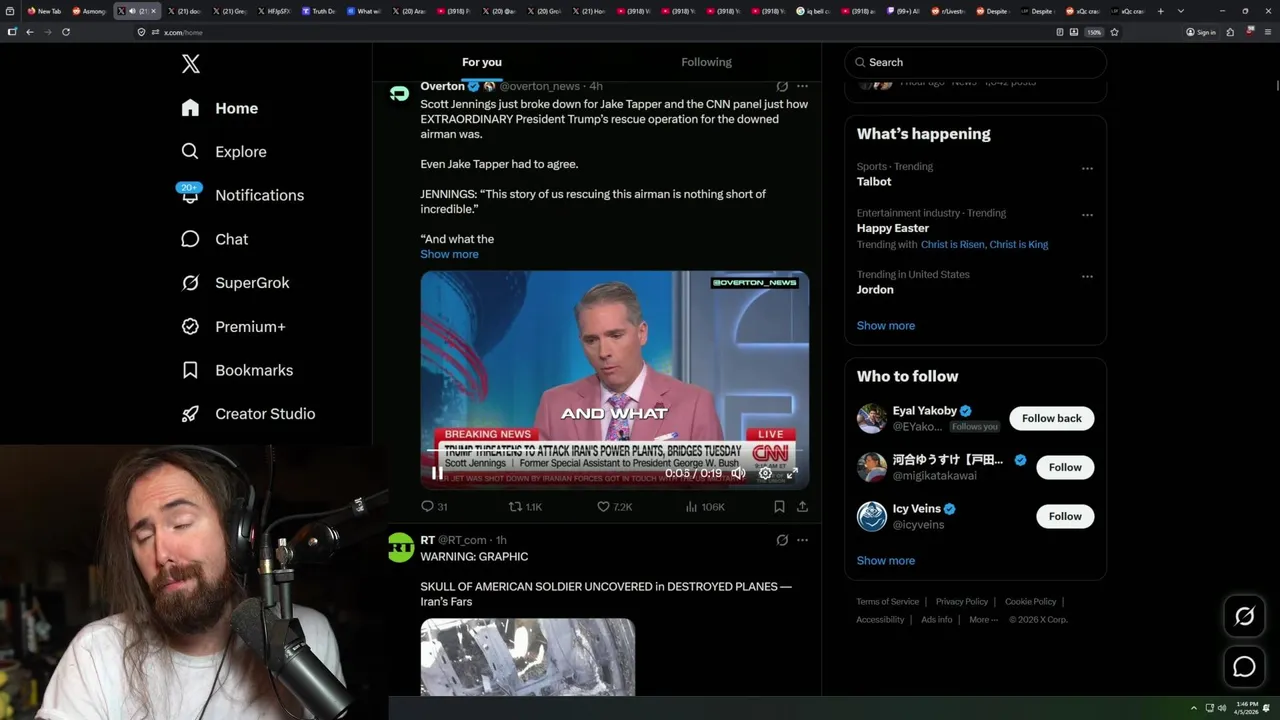Open Explore from the sidebar
1280x720 pixels.
[223, 152]
